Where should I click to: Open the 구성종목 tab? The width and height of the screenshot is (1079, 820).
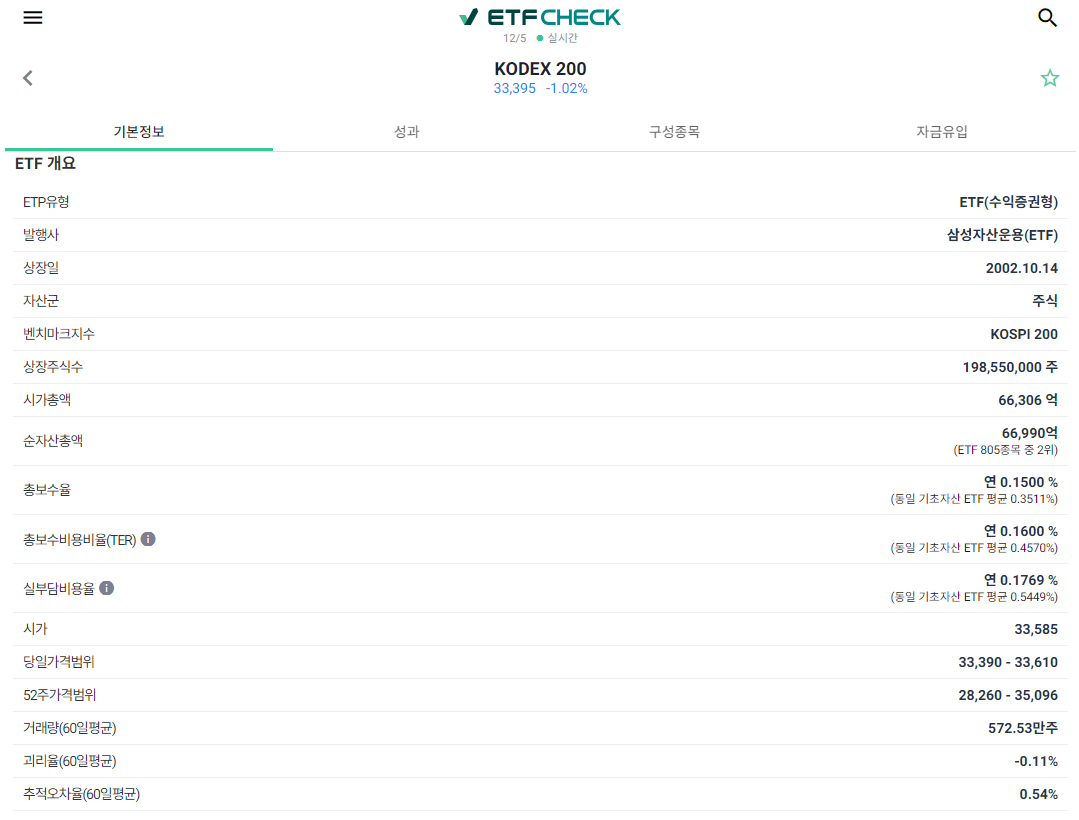click(x=674, y=131)
